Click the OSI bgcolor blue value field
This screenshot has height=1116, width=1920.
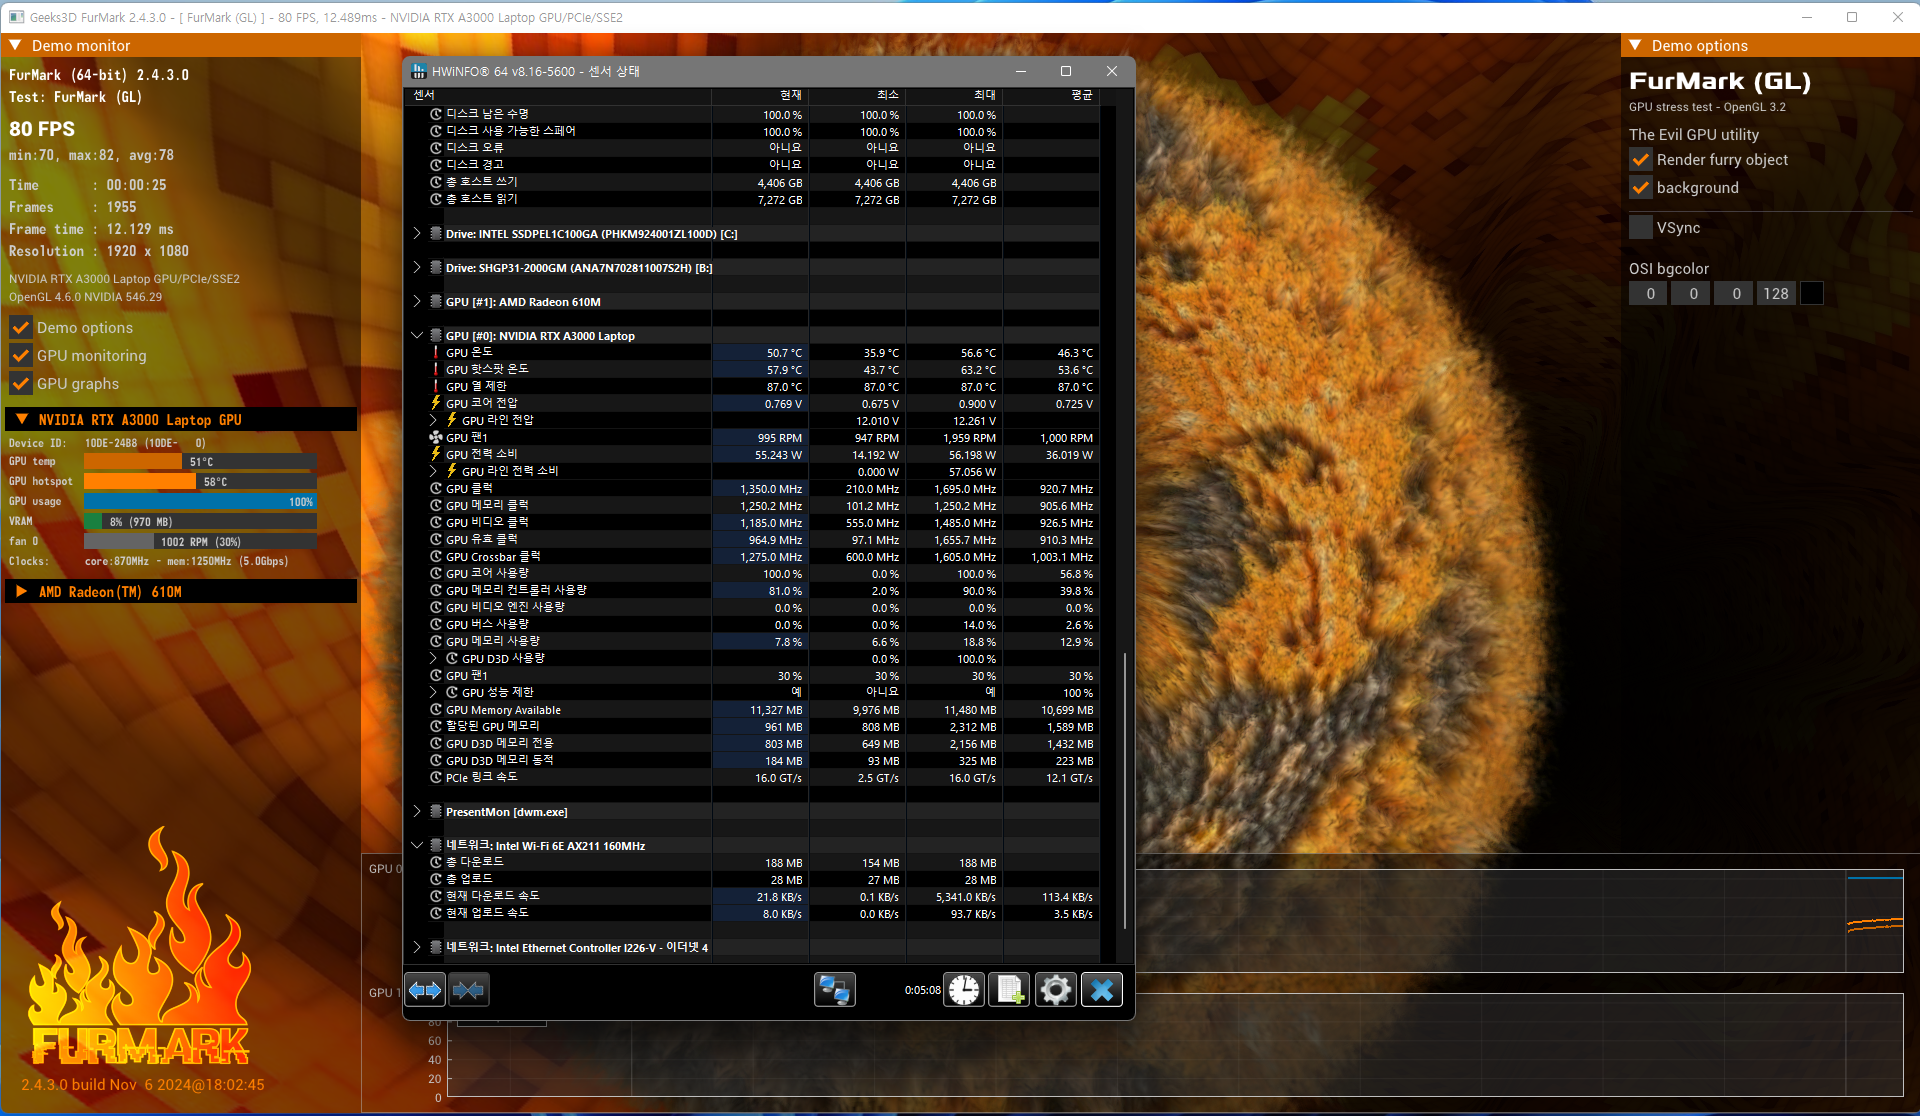[x=1735, y=294]
